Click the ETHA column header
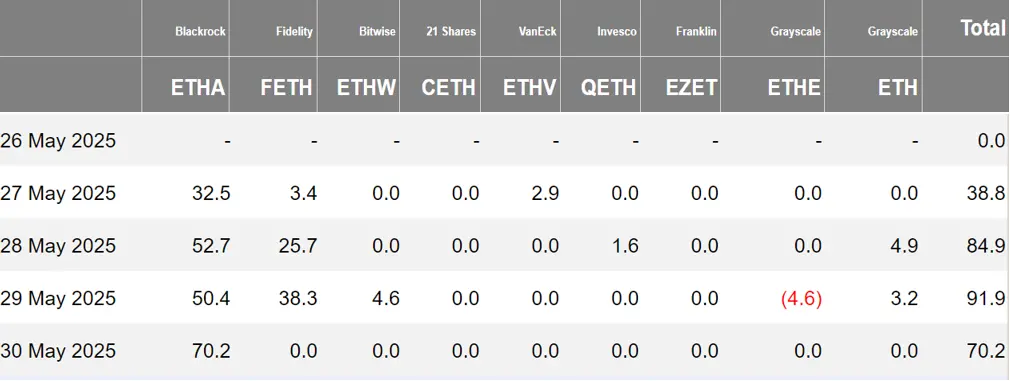 198,88
